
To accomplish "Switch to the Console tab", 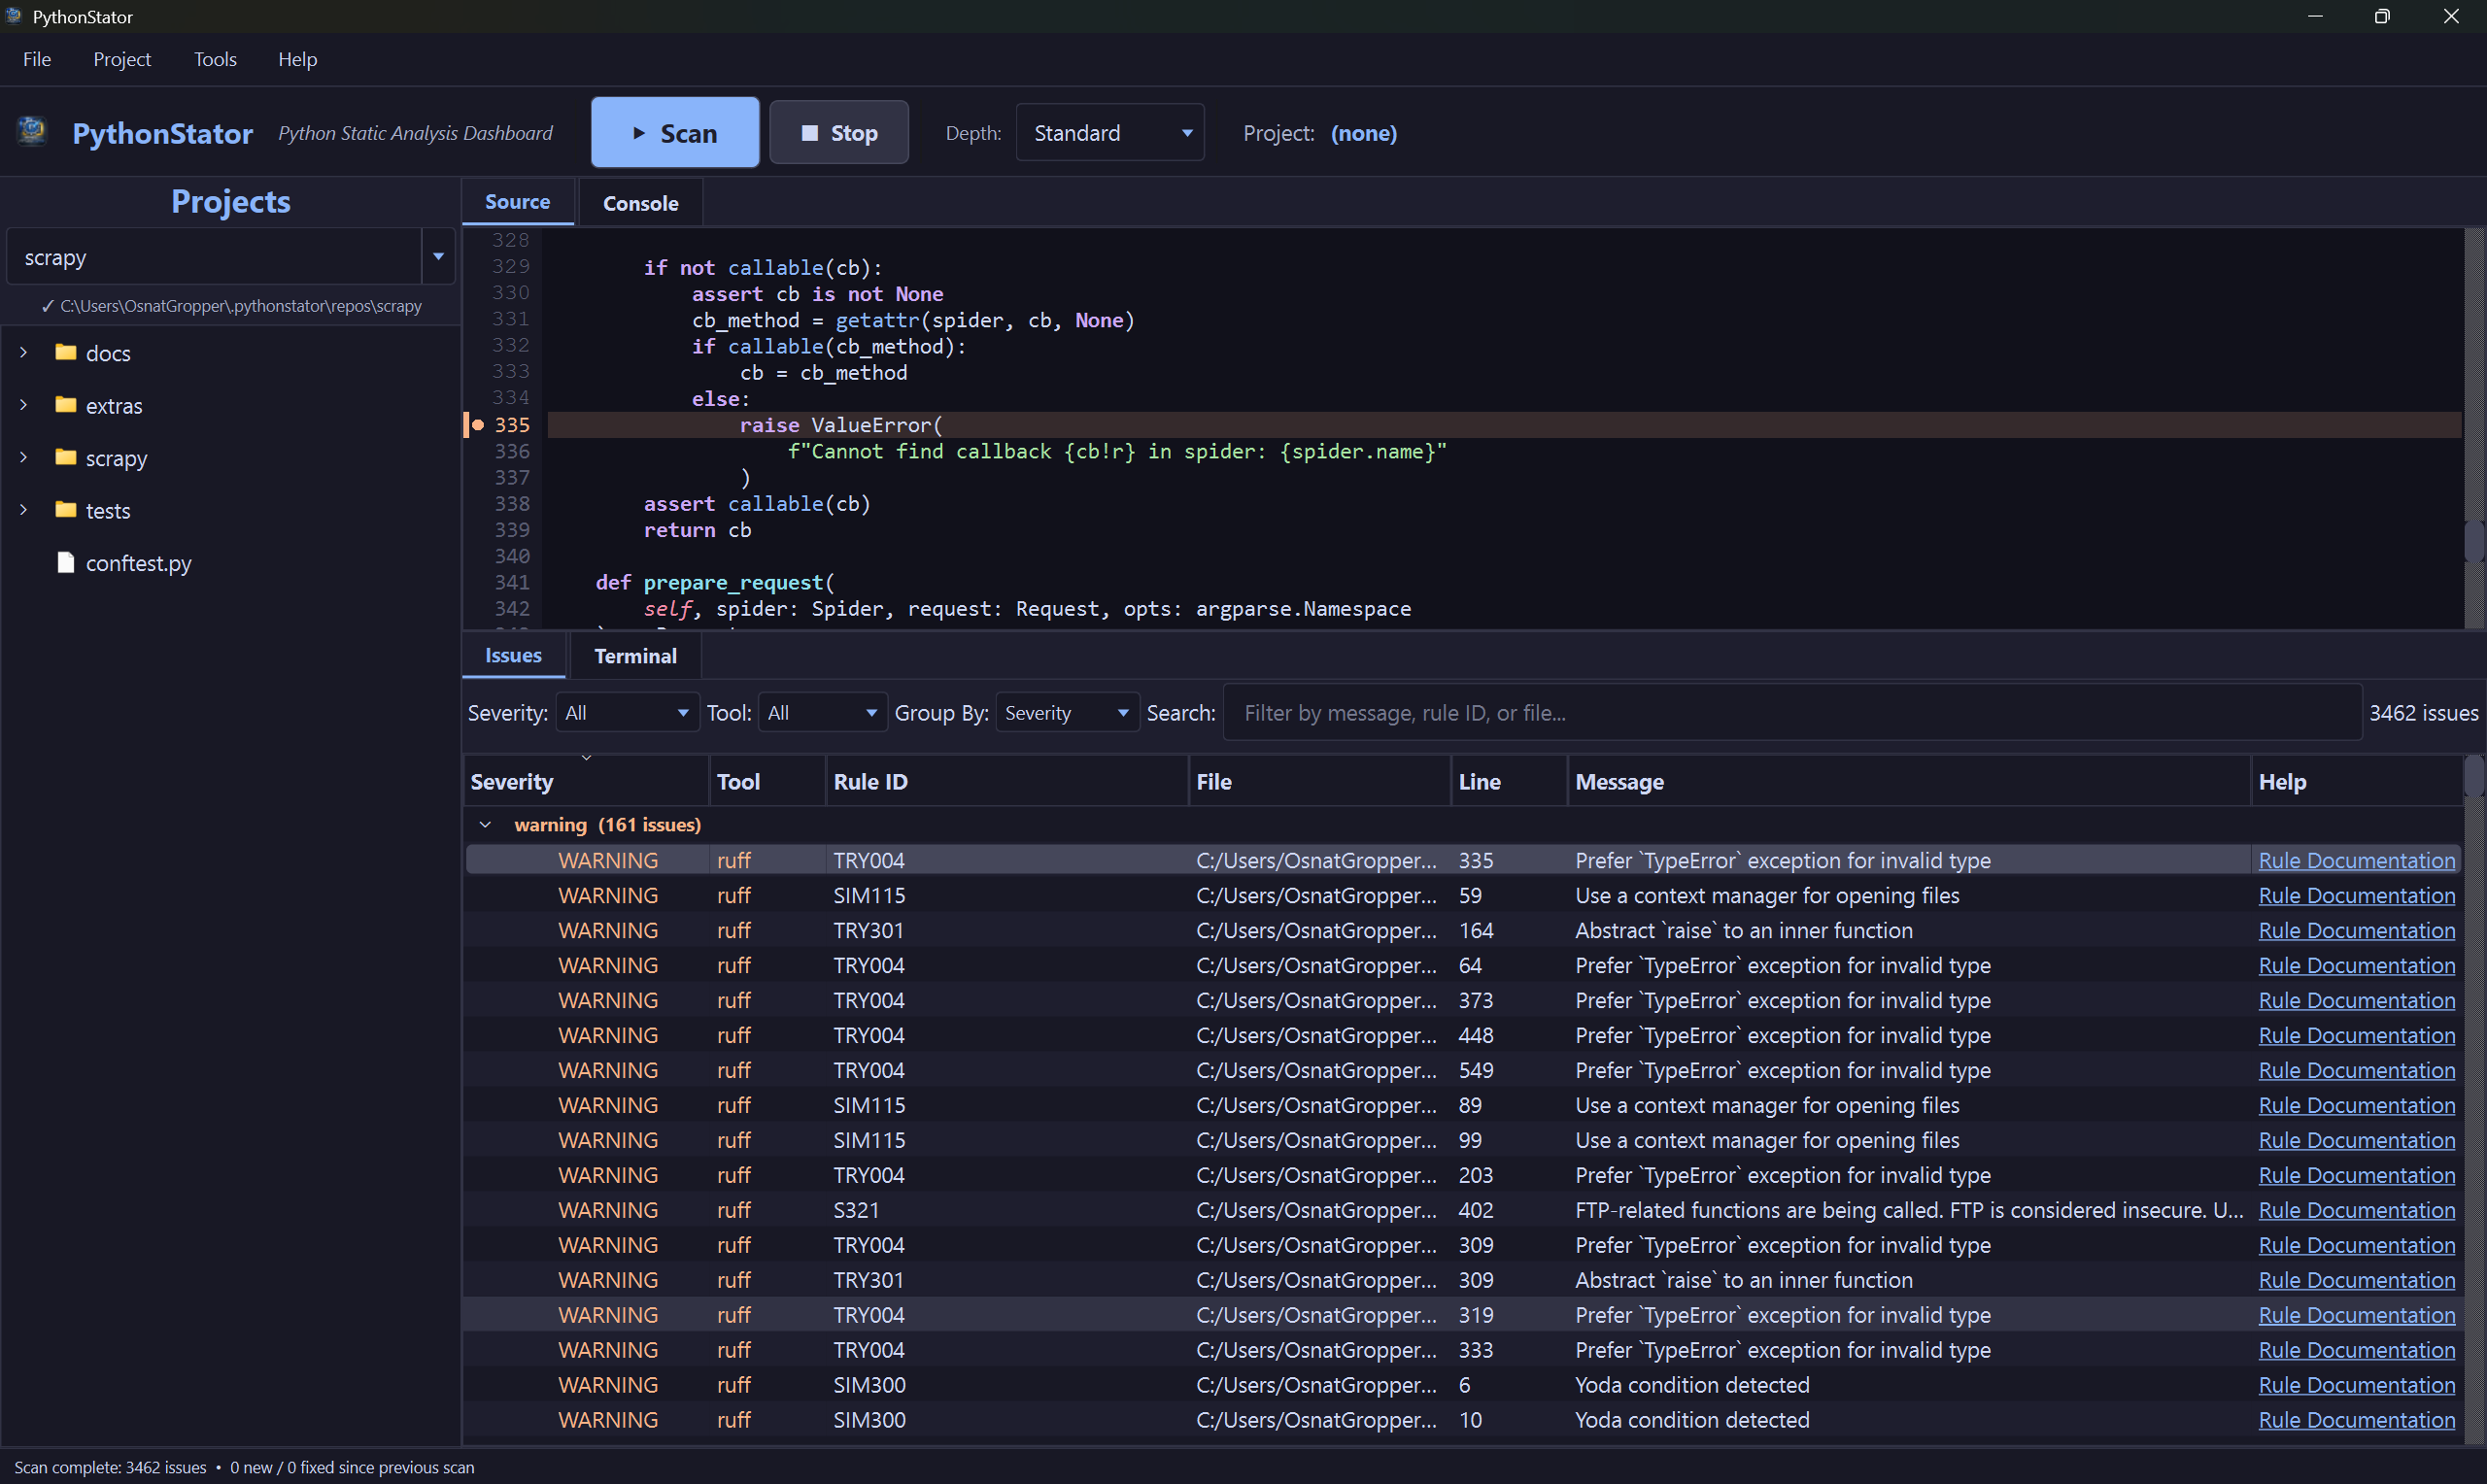I will pyautogui.click(x=640, y=203).
